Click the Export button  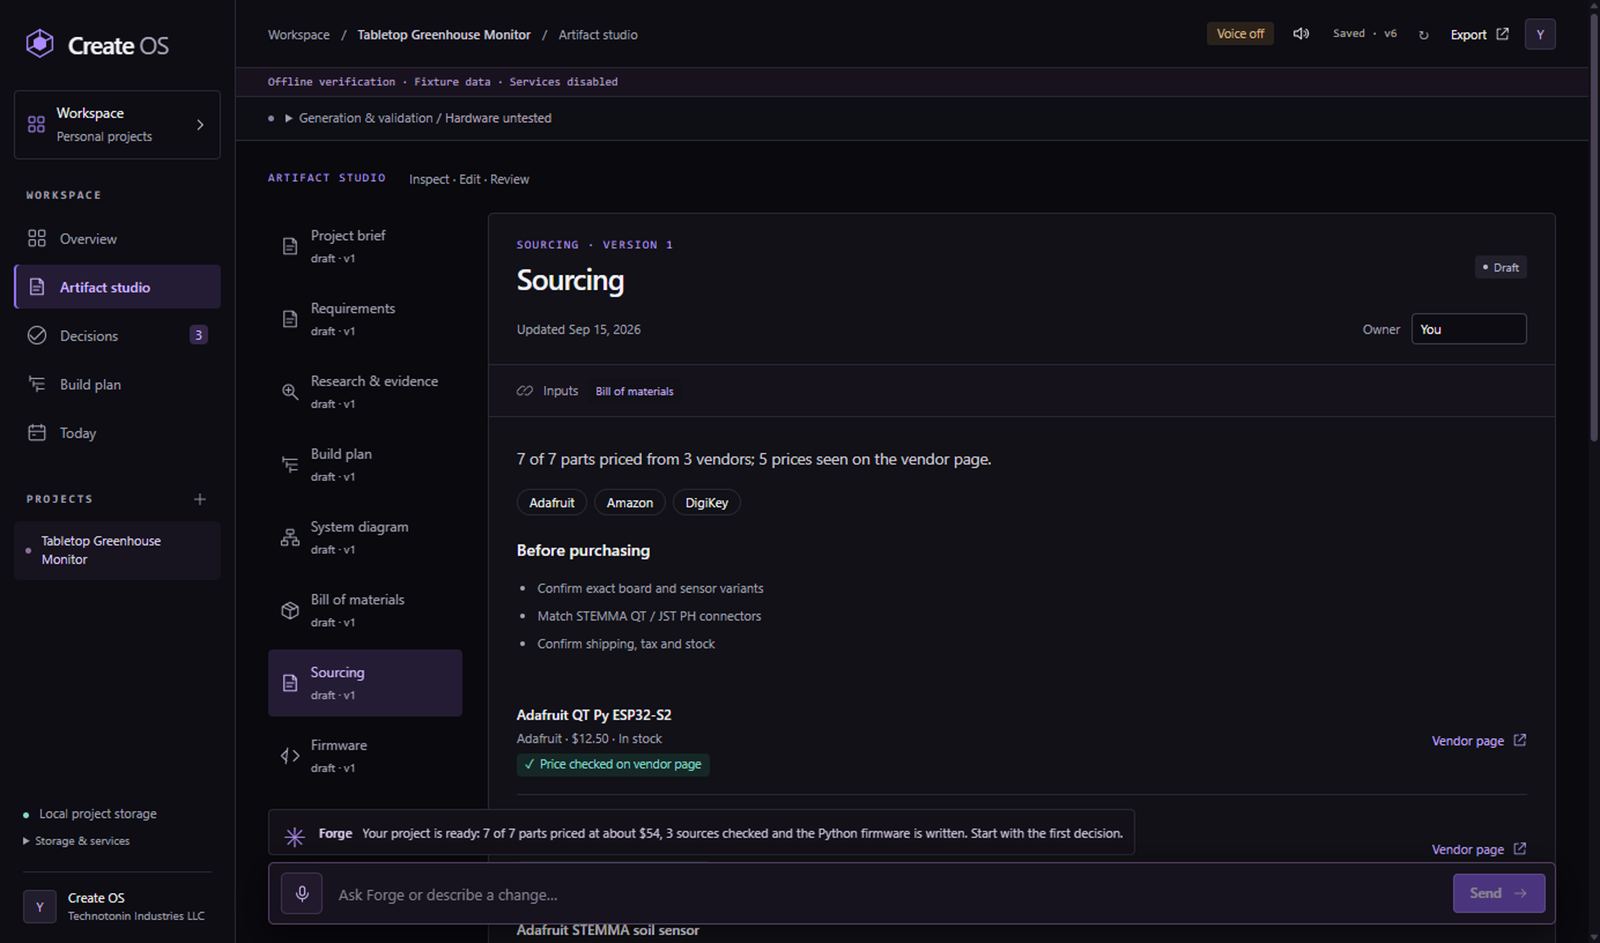tap(1479, 34)
